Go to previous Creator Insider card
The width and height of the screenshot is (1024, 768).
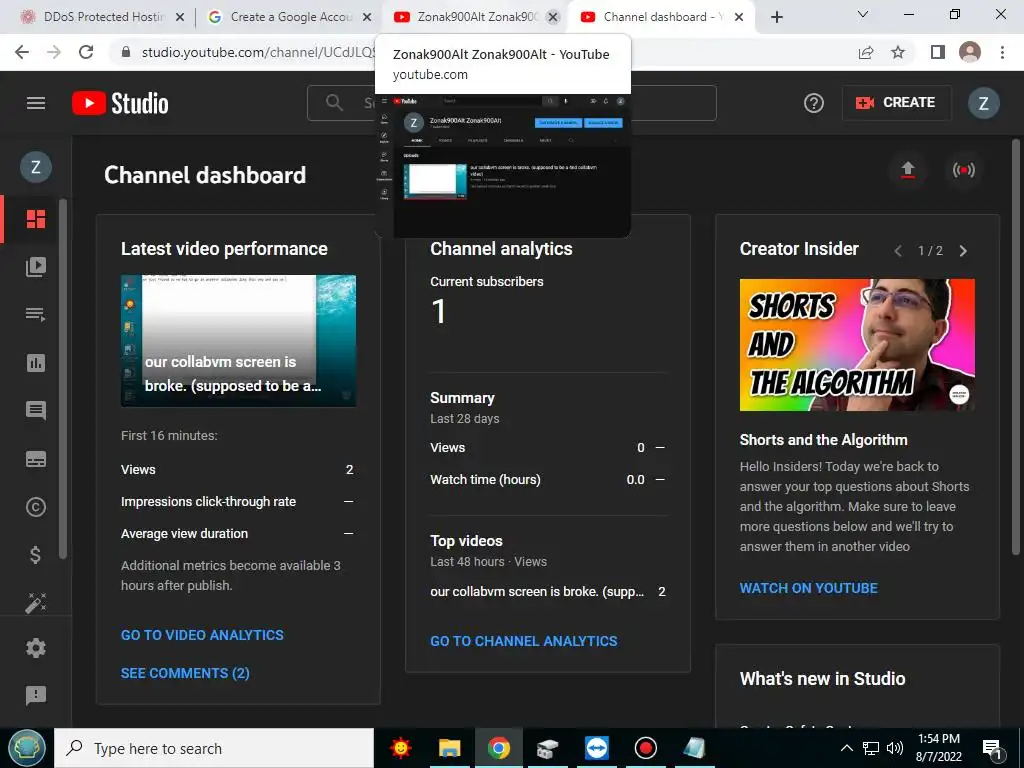898,251
